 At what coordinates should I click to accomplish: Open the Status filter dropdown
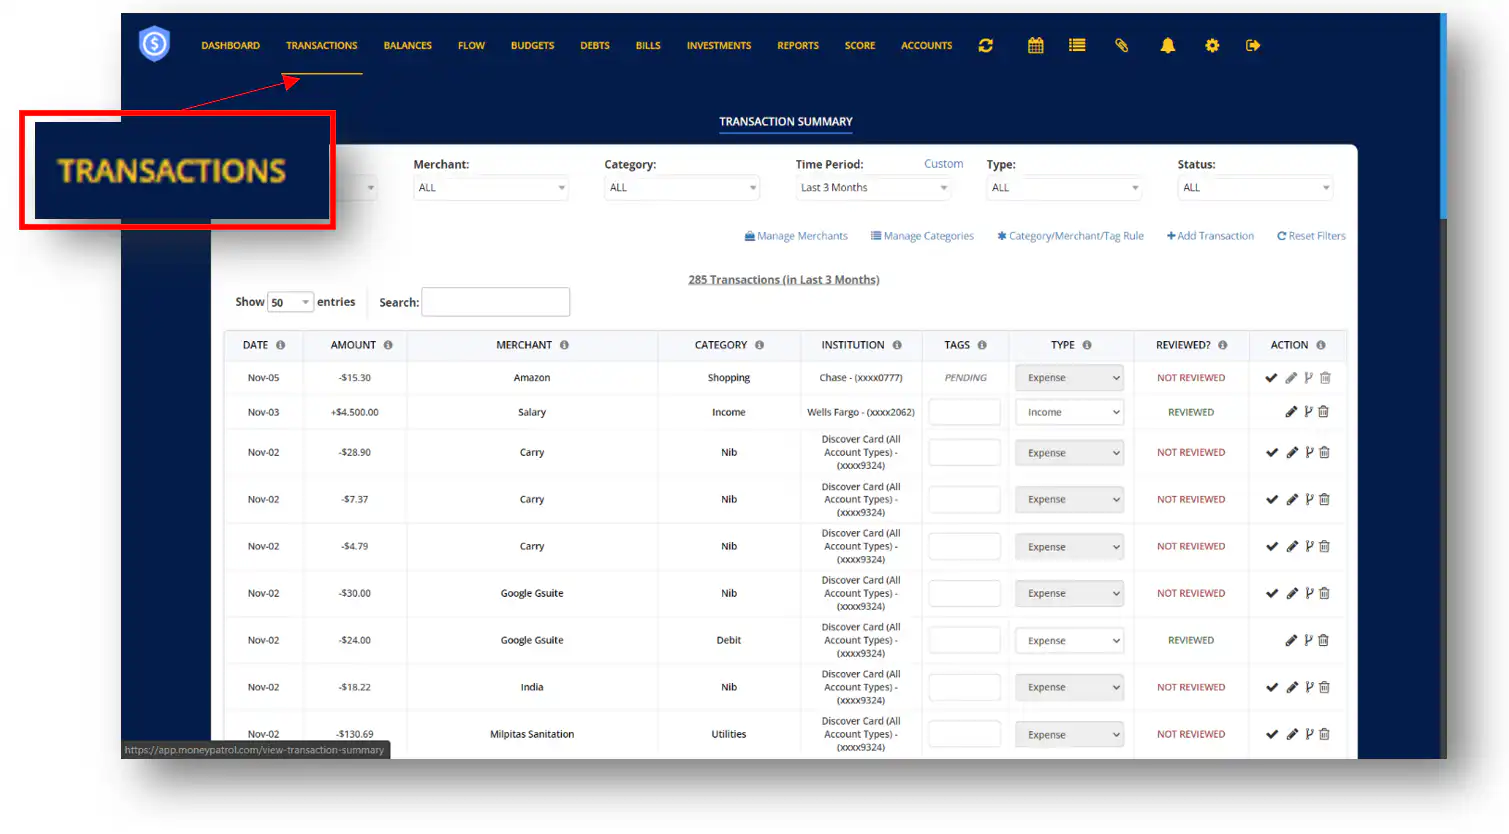pos(1255,188)
